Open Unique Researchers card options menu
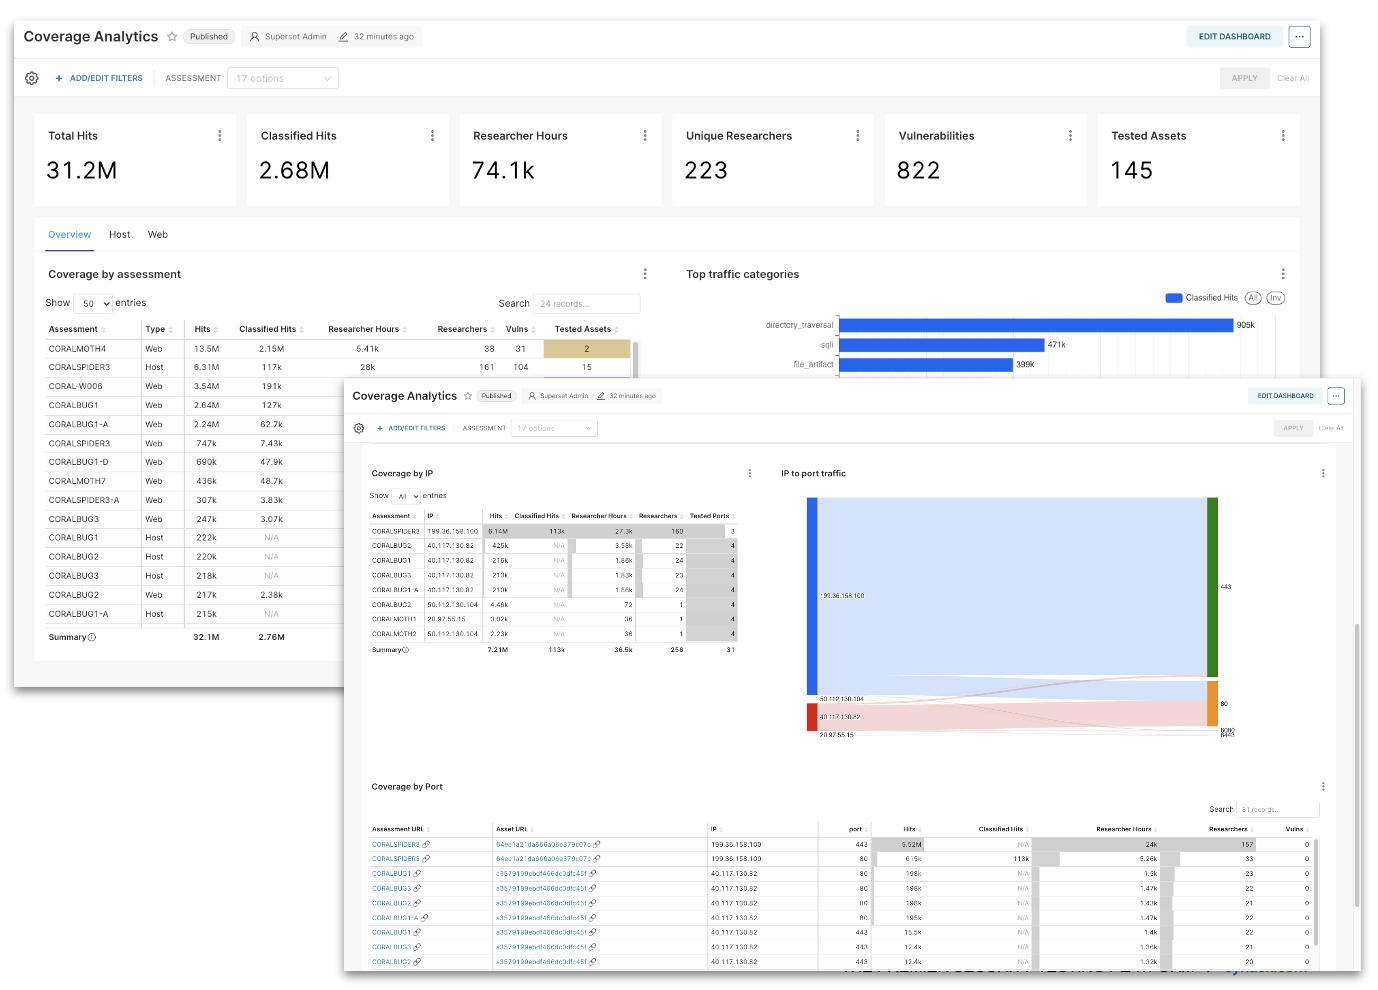 click(858, 136)
